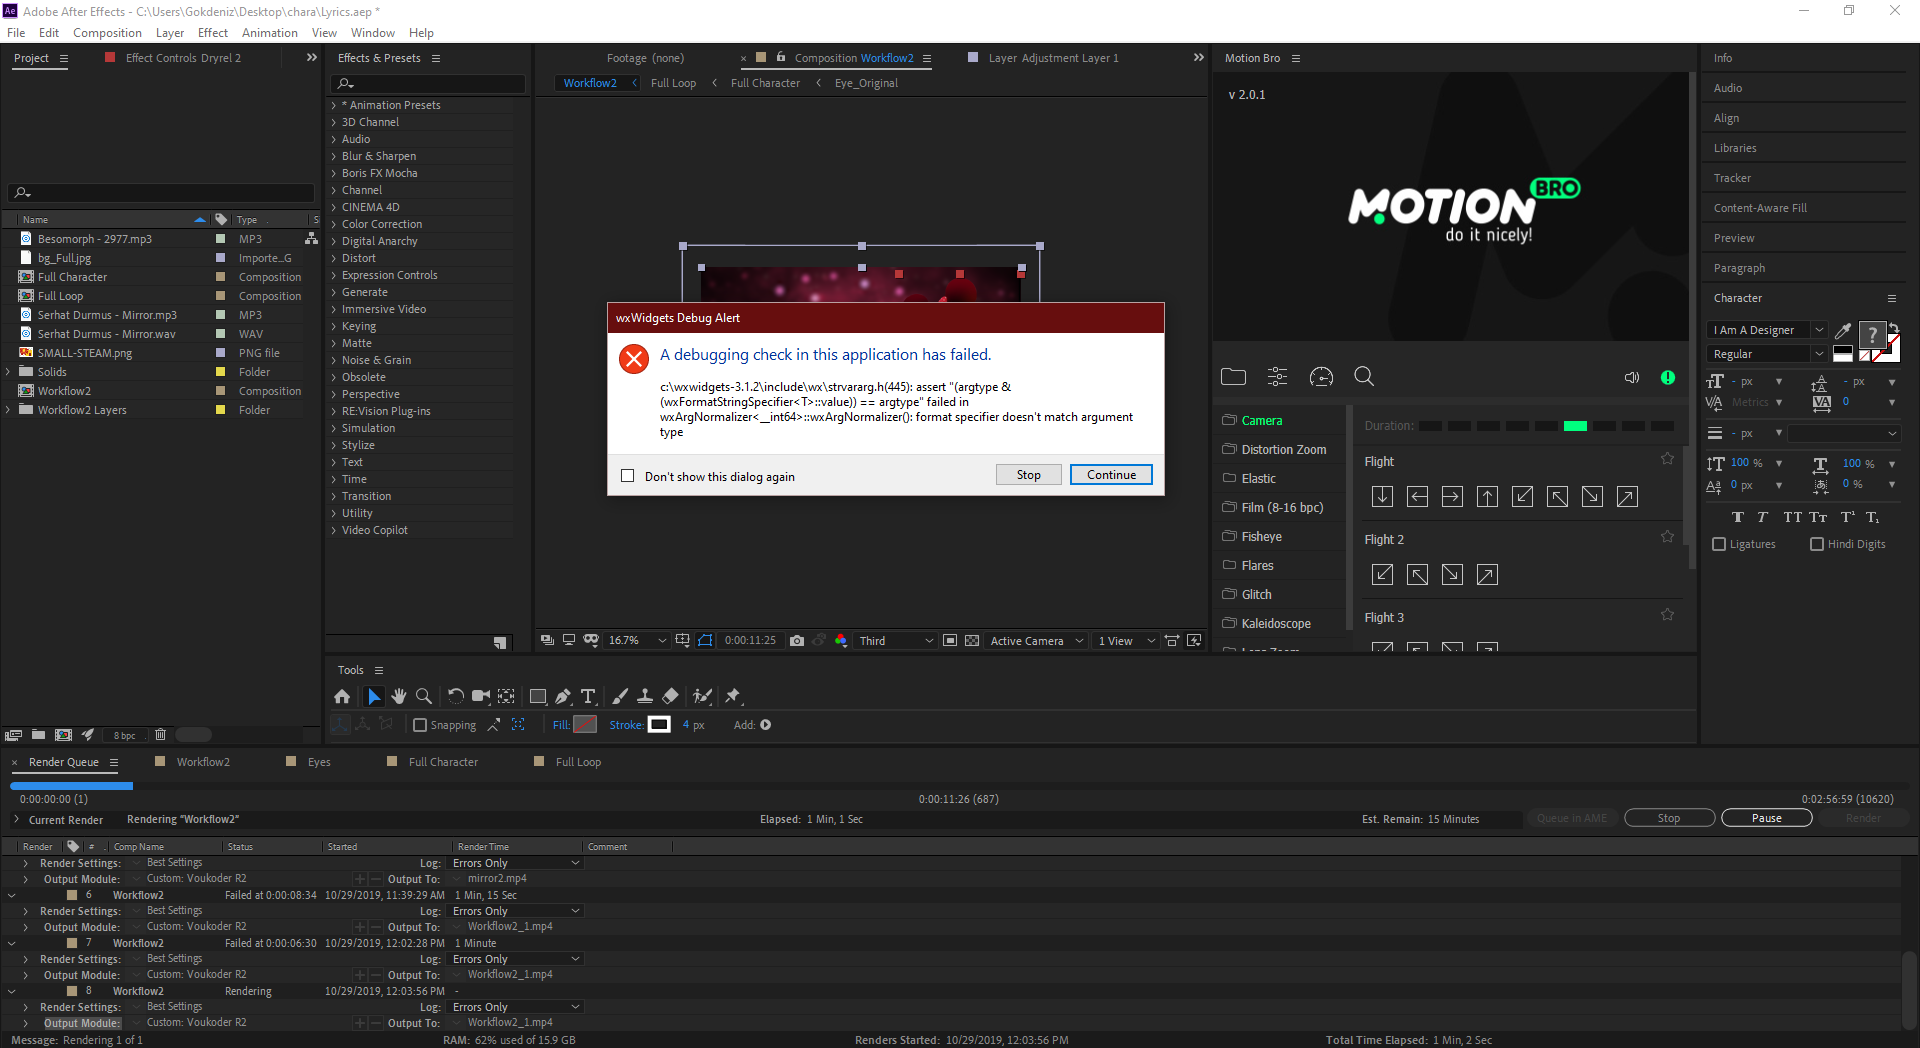
Task: Click Continue in the debug alert
Action: coord(1111,475)
